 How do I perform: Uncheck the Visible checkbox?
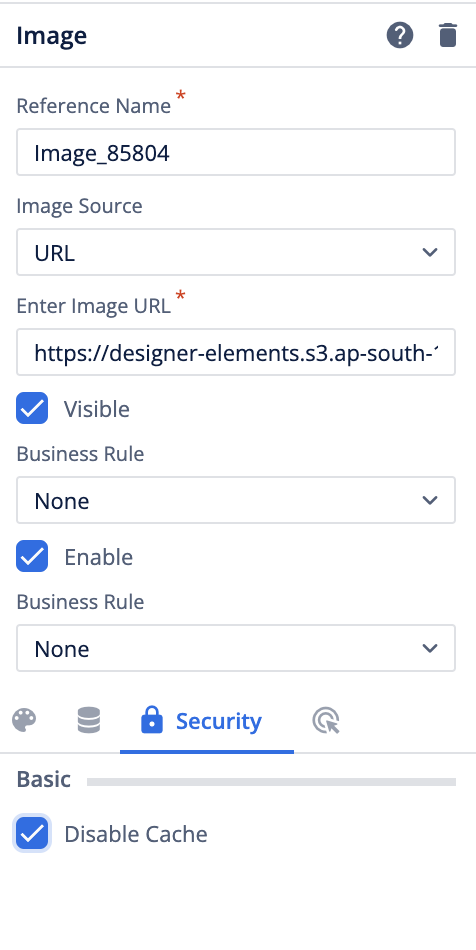point(32,408)
